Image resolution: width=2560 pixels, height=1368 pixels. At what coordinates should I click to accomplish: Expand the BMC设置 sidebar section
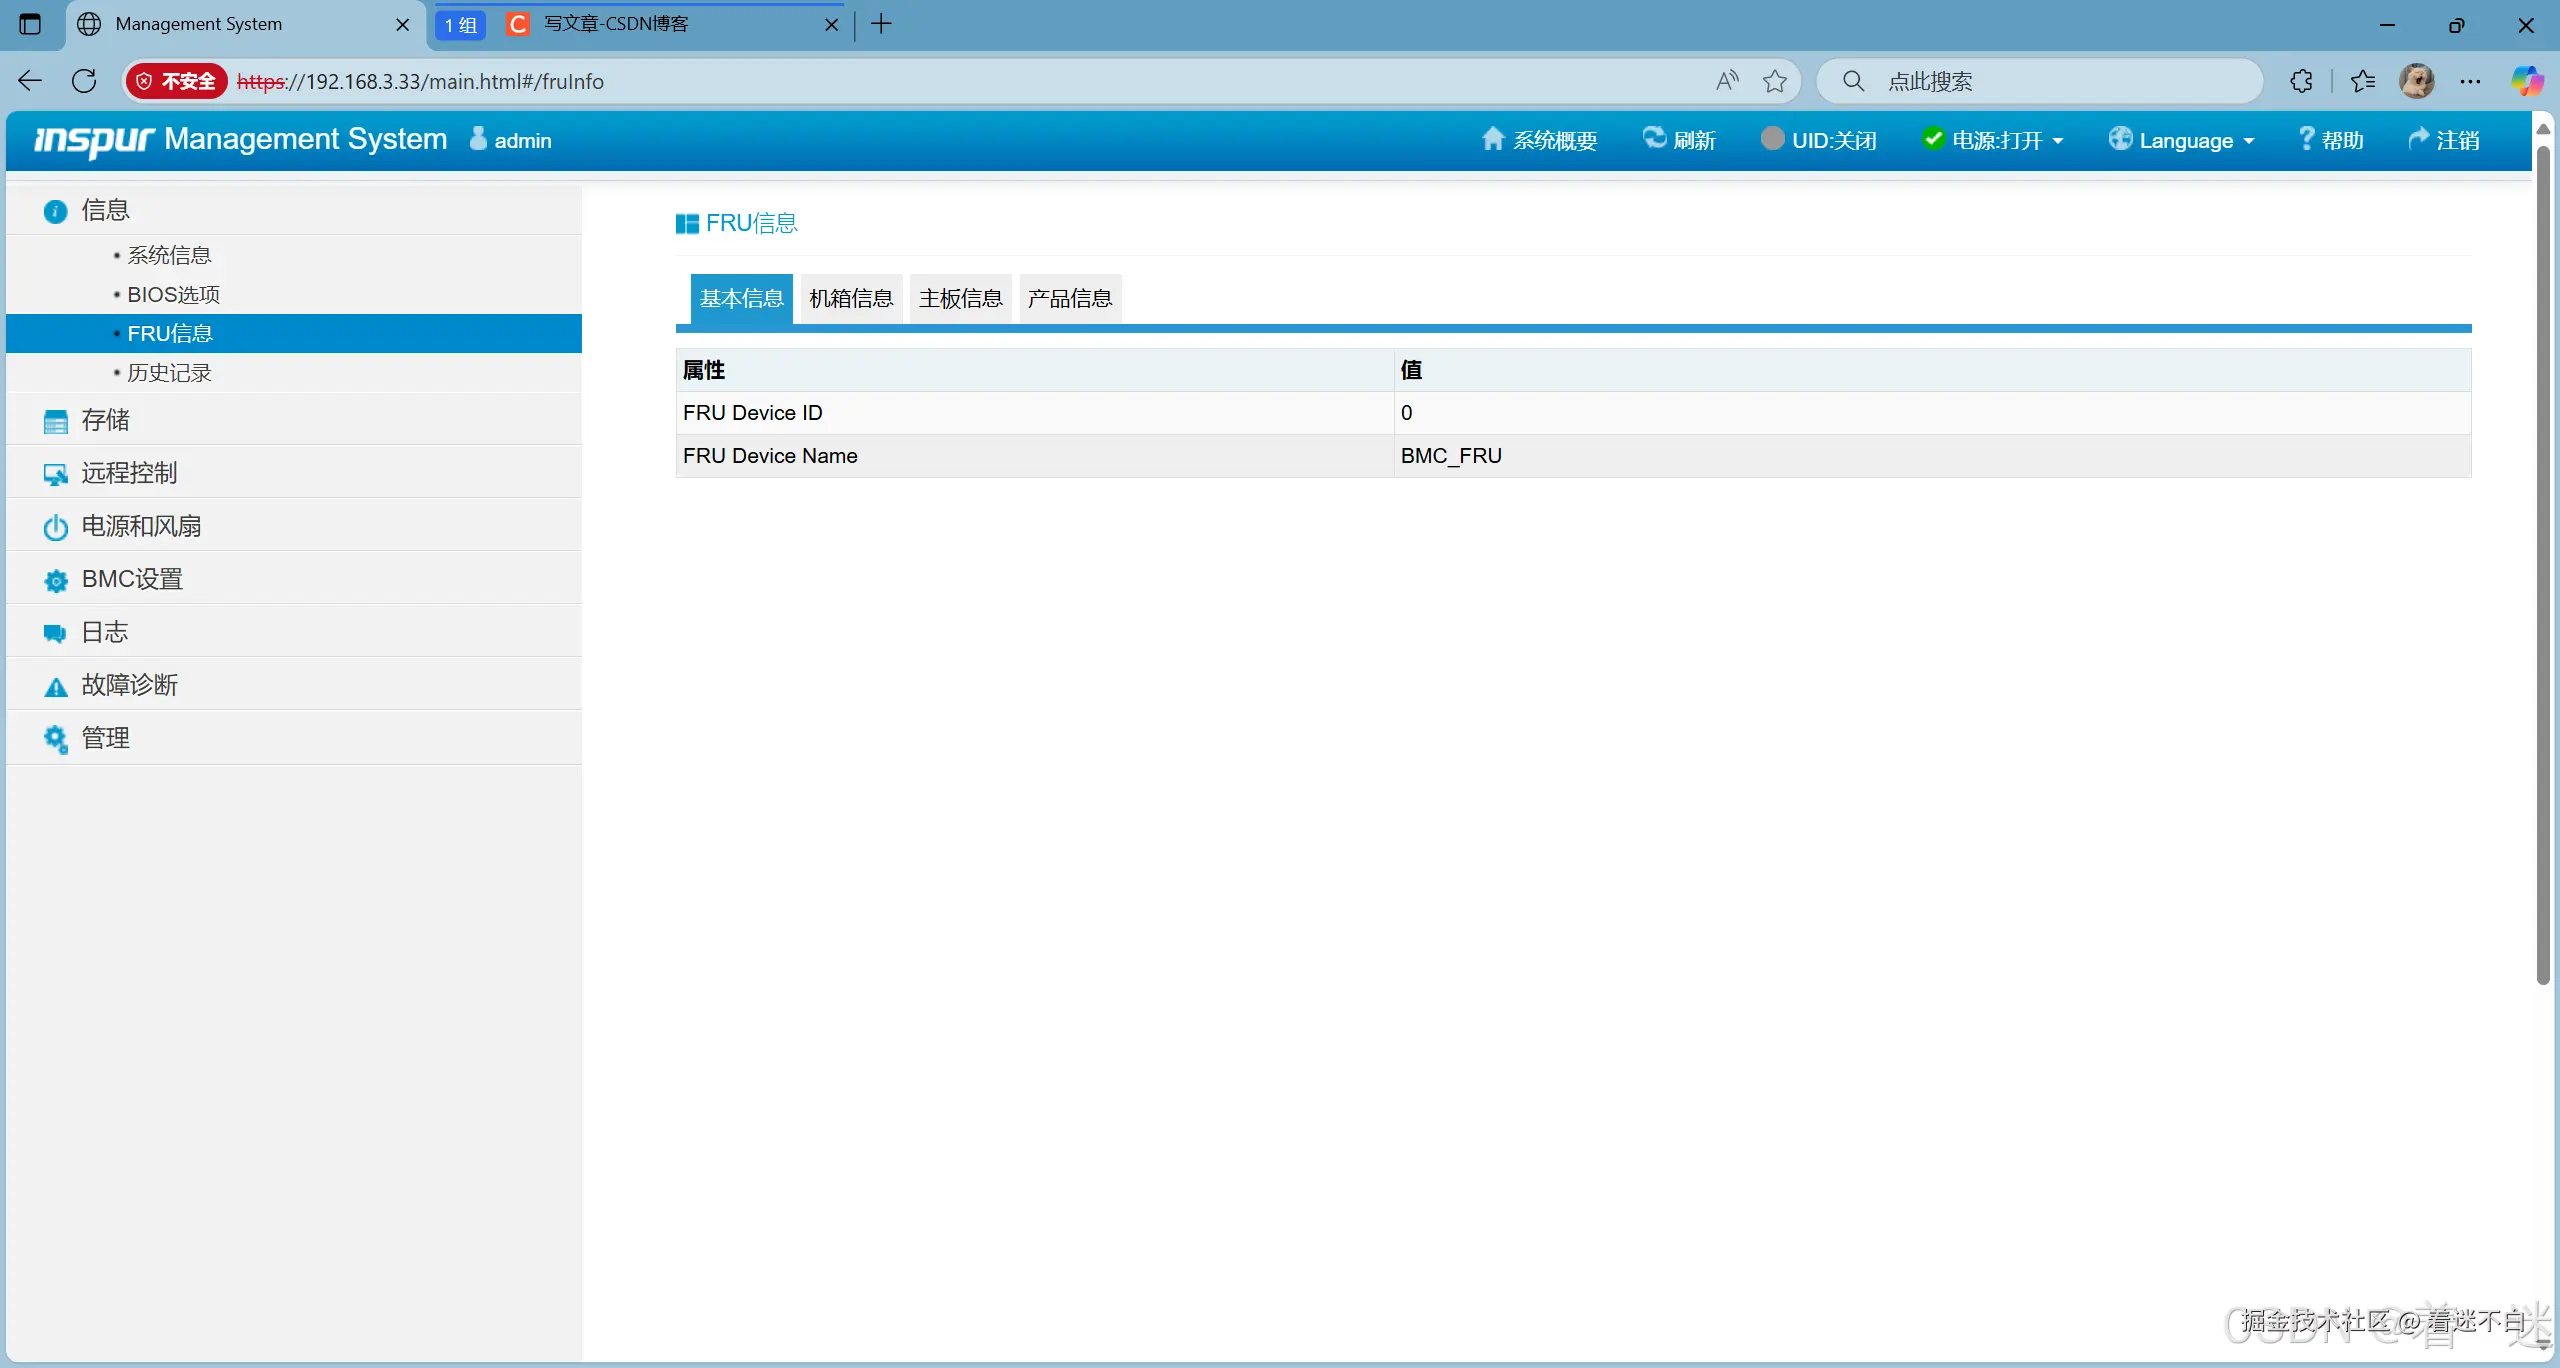point(132,579)
